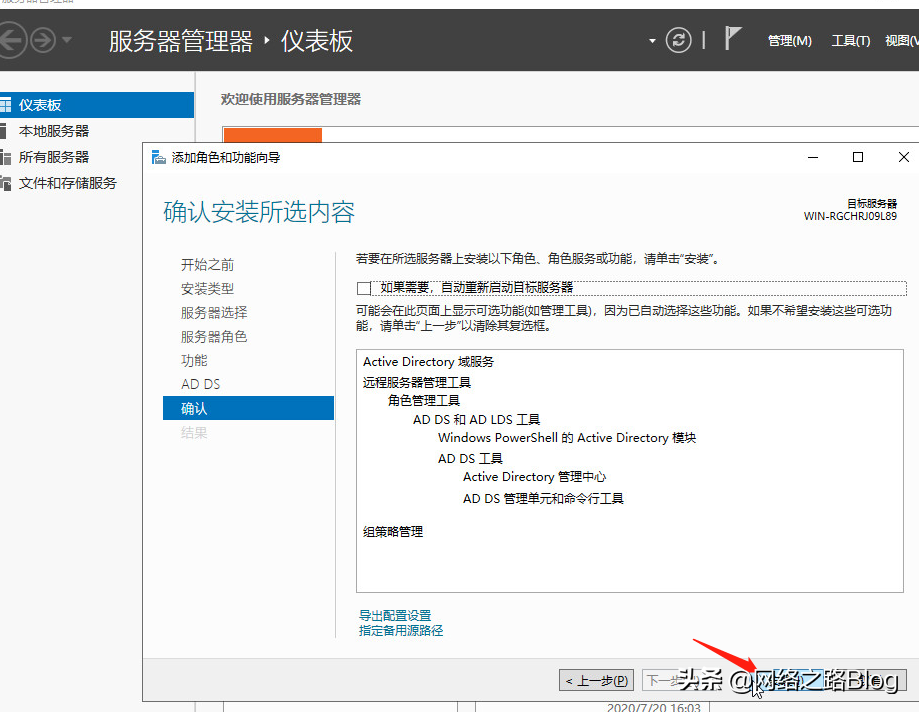Select the 确认 wizard step
The height and width of the screenshot is (712, 919).
(x=249, y=408)
